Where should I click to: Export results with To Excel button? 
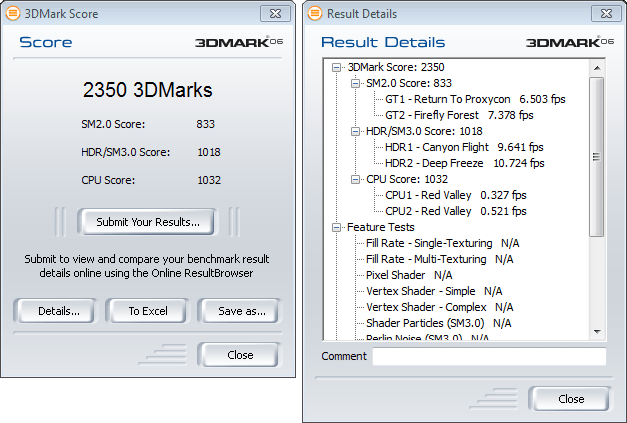point(148,311)
